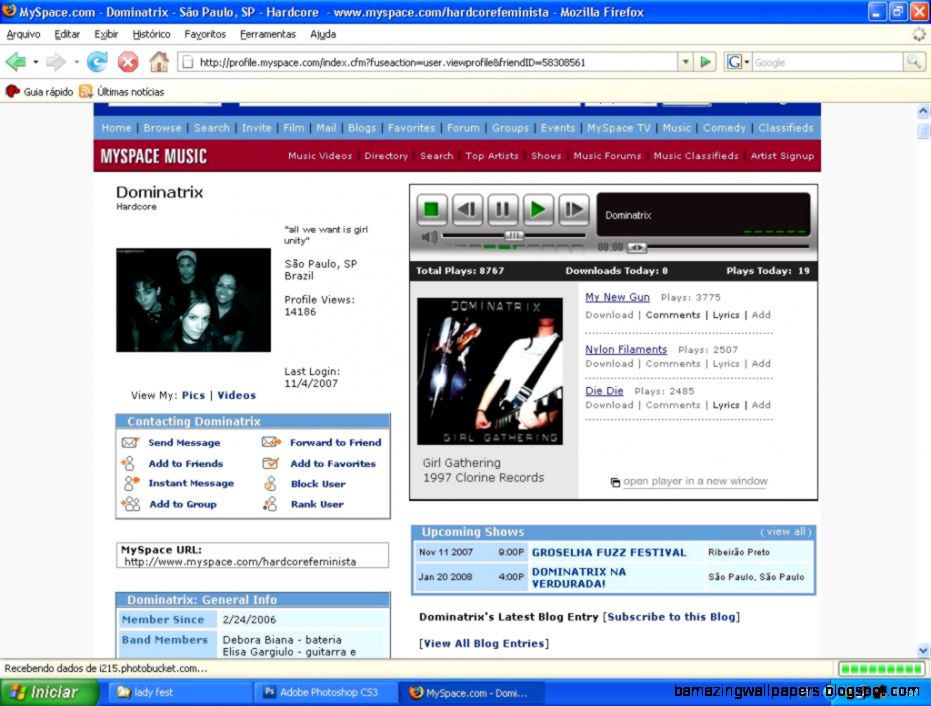Open Artist Signup in MySpace Music bar
Image resolution: width=931 pixels, height=706 pixels.
(782, 156)
